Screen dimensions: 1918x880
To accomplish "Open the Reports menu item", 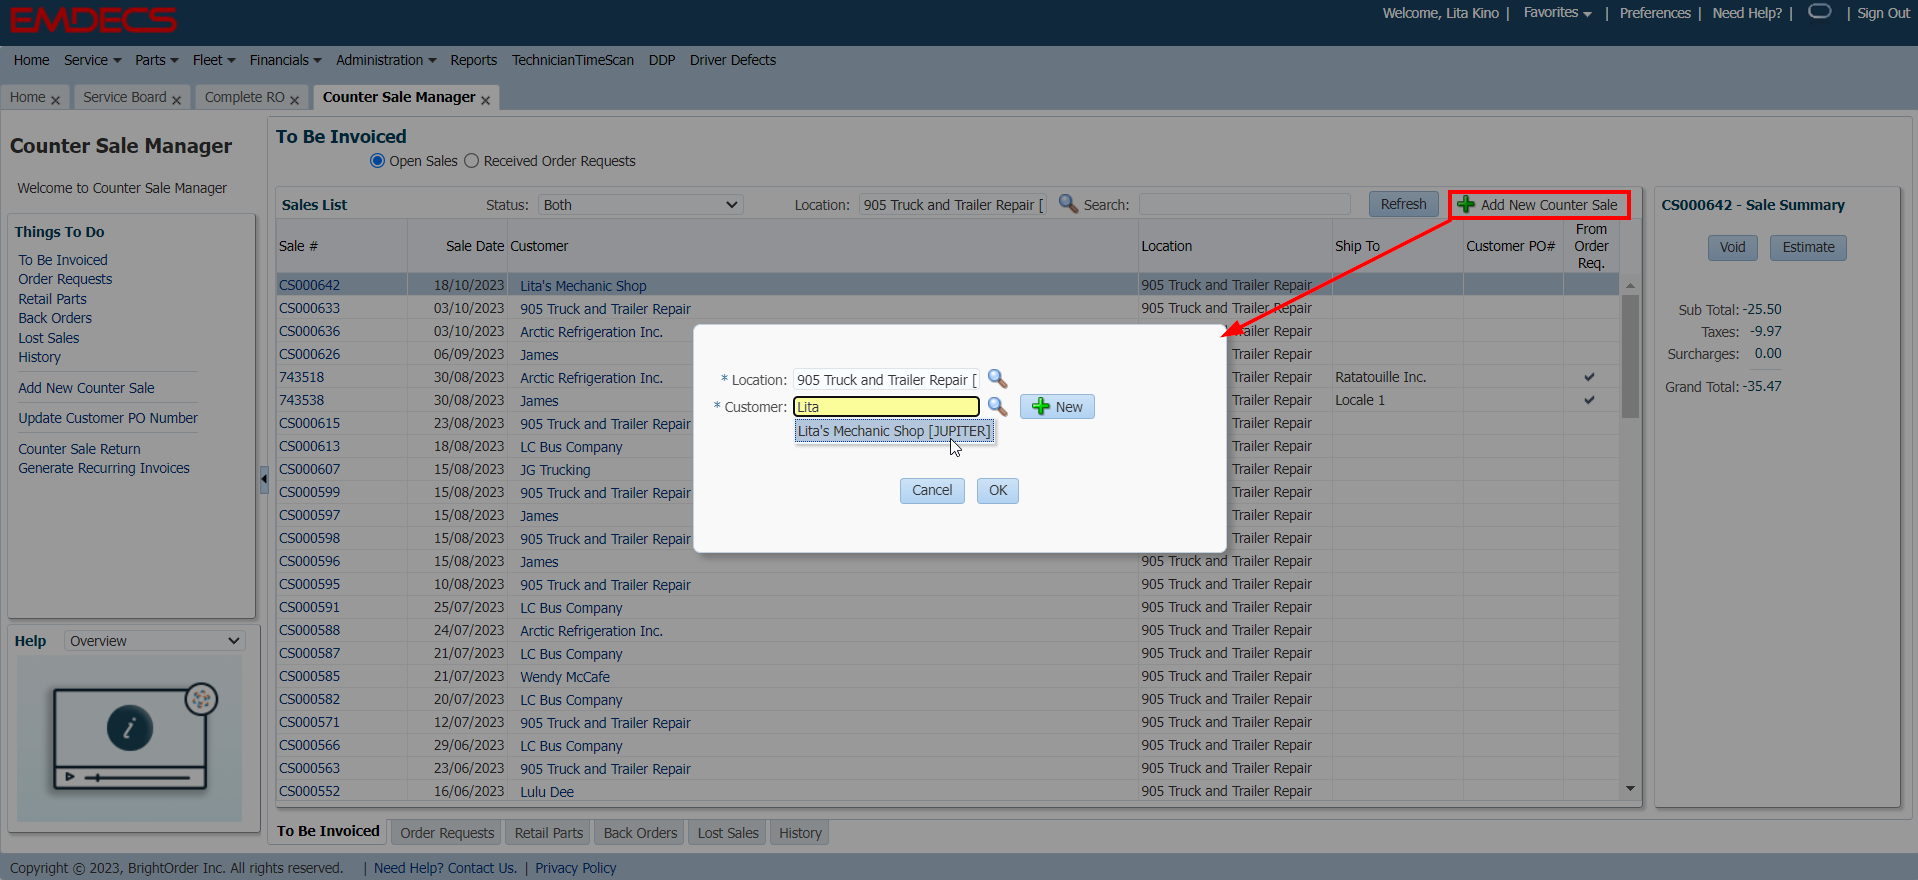I will coord(473,60).
